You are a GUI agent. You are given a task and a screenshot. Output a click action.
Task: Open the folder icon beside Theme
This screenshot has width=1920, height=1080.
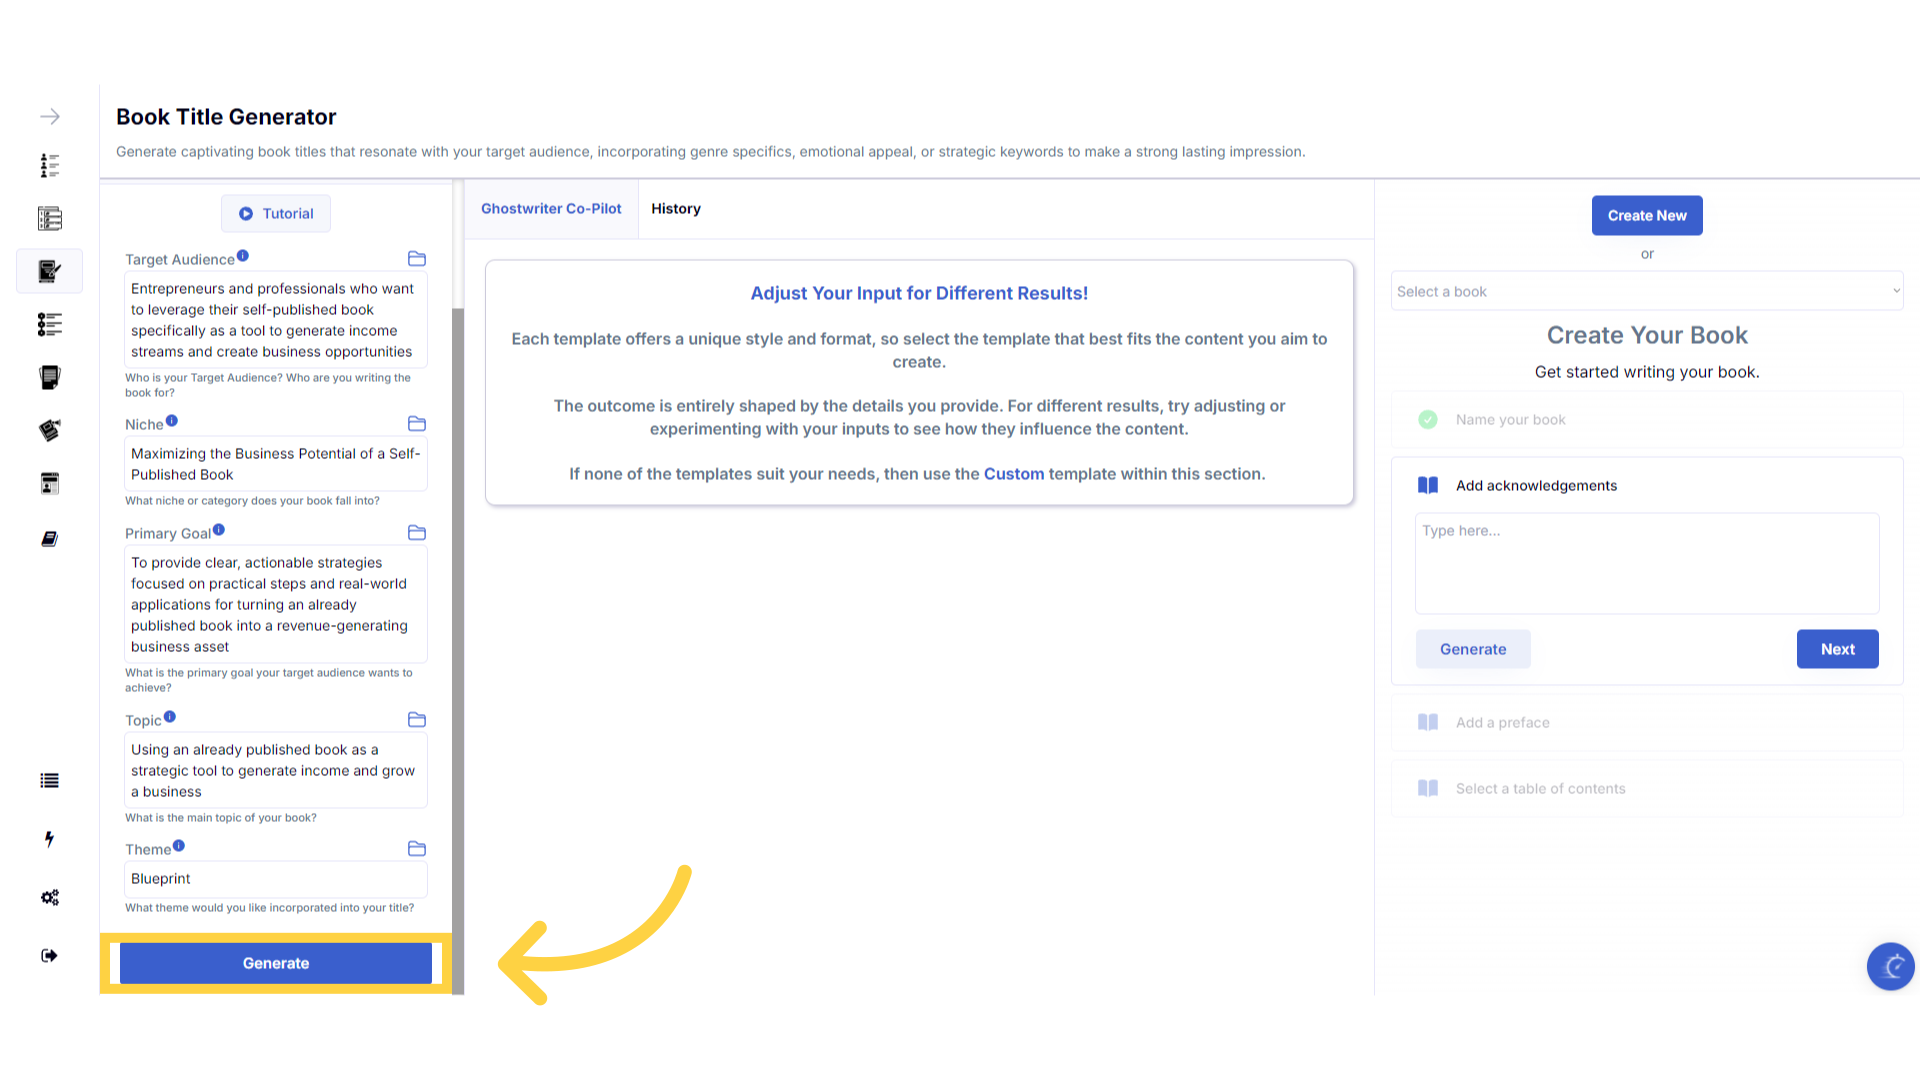[x=417, y=849]
